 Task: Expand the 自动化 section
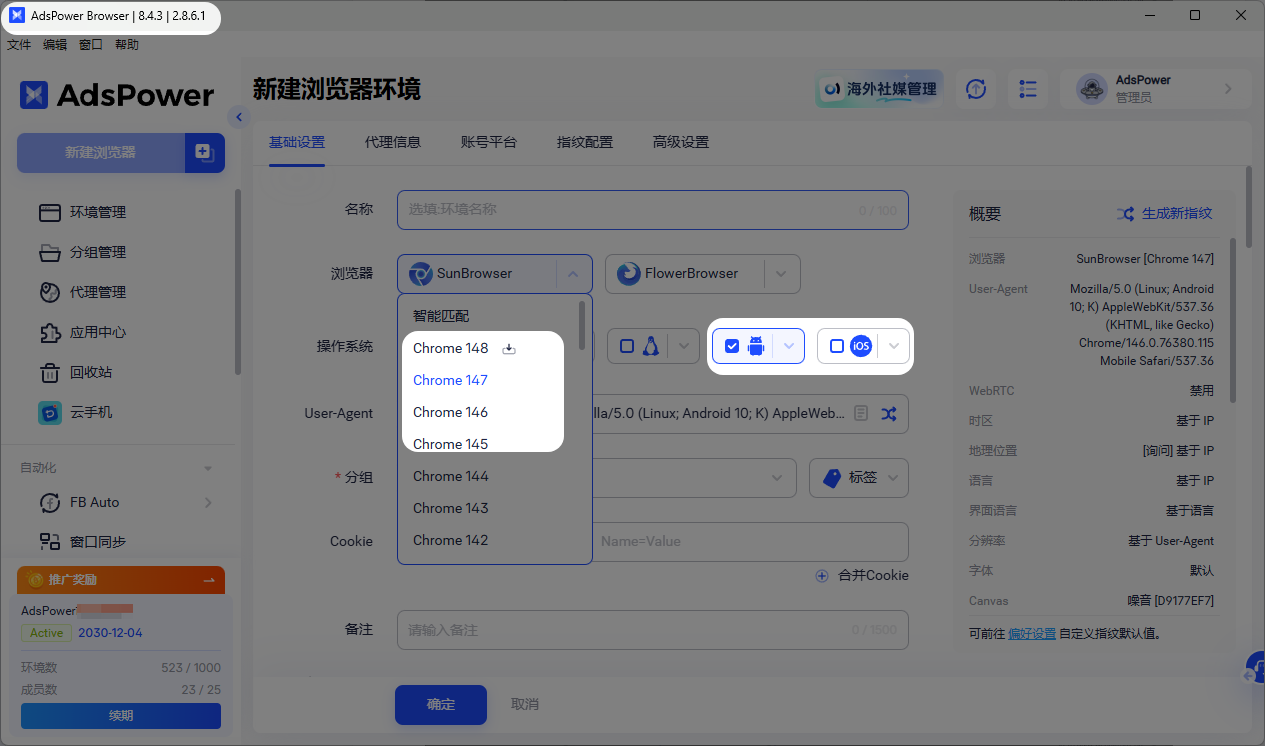[208, 468]
